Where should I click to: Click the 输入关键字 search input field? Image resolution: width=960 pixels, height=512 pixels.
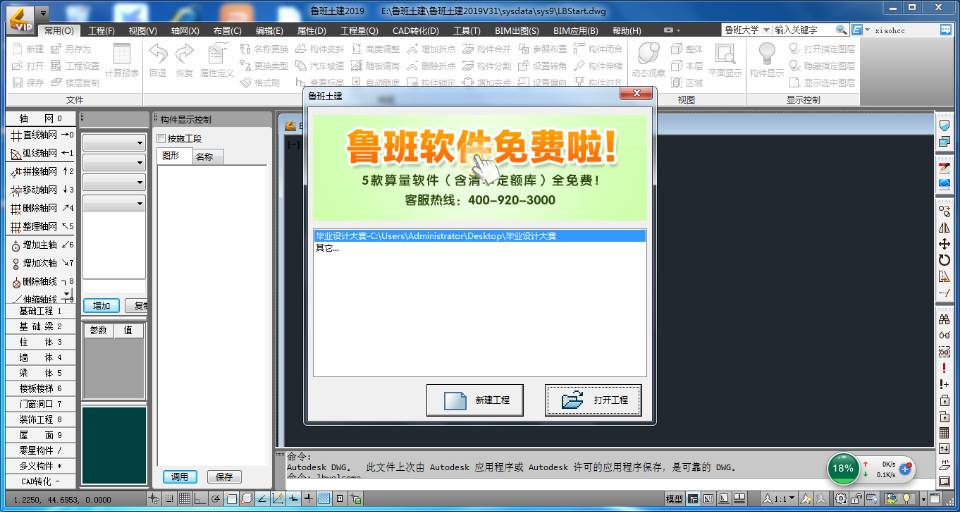[804, 30]
